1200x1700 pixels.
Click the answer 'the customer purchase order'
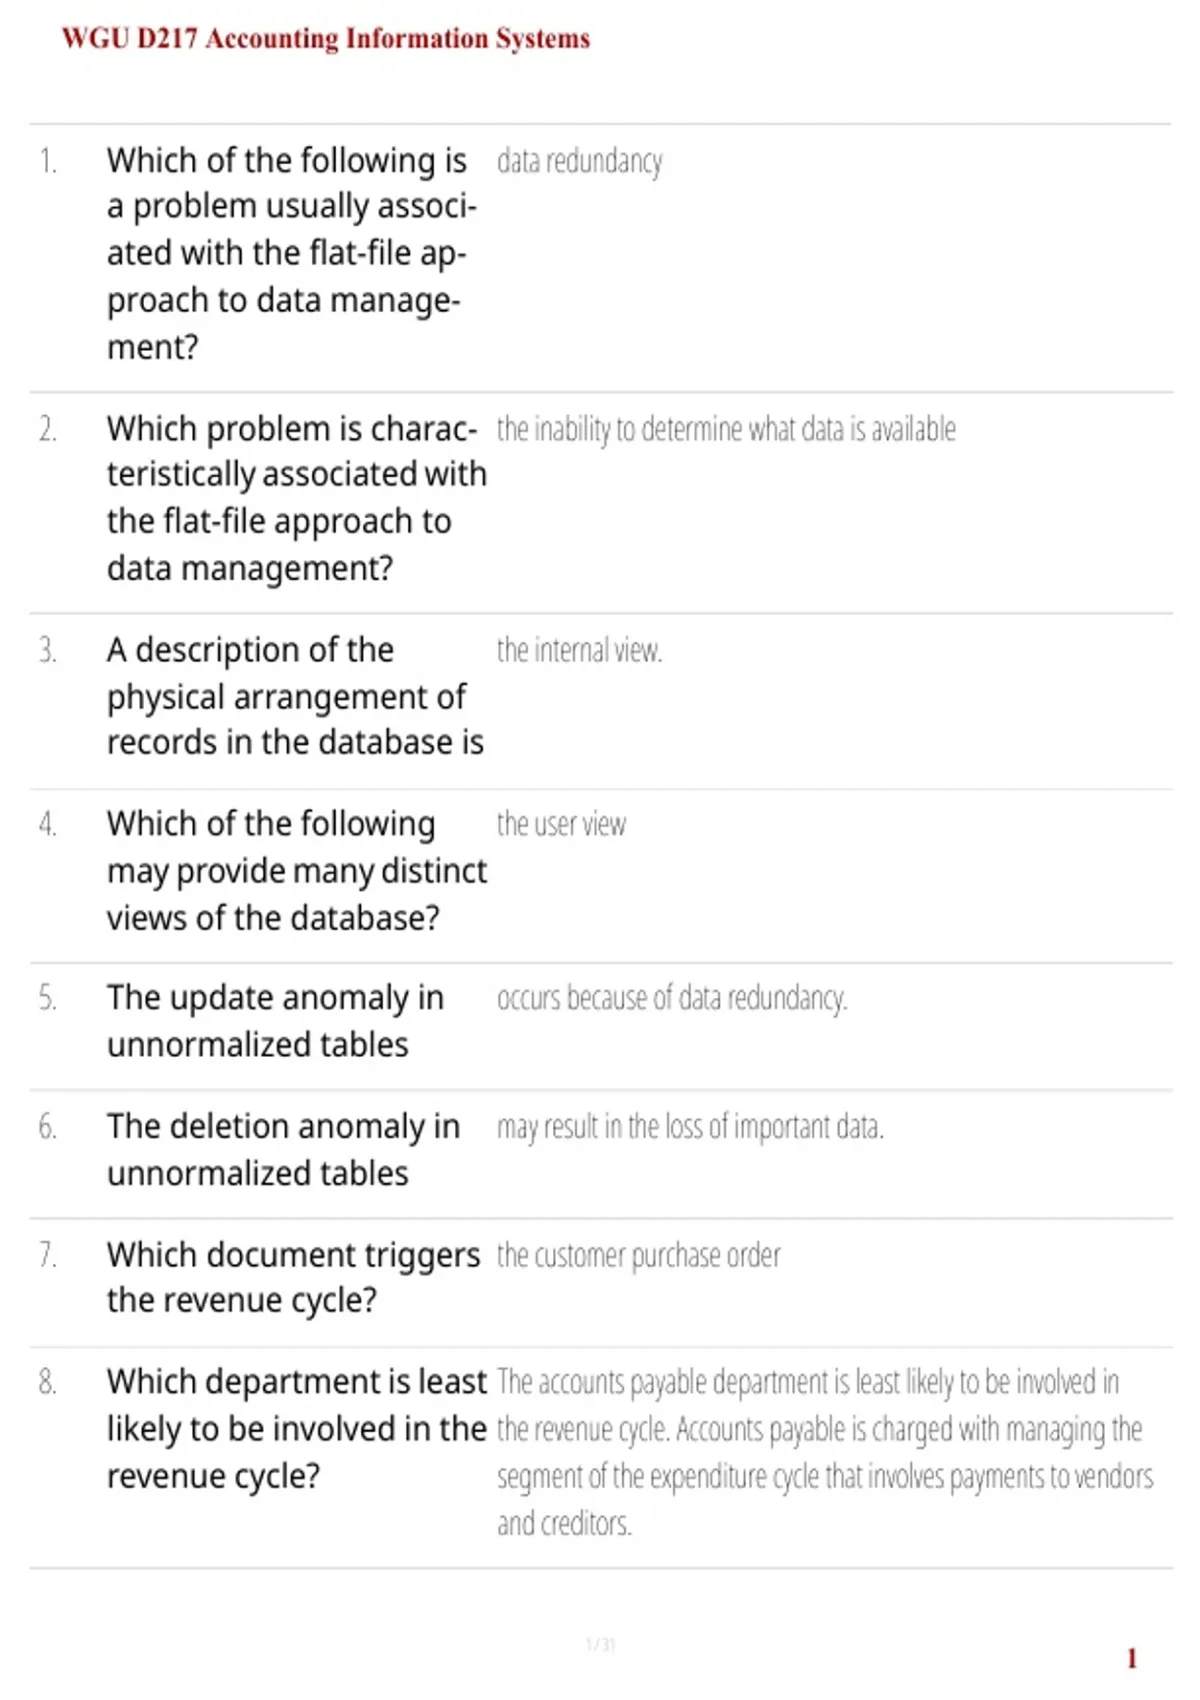tap(638, 1255)
